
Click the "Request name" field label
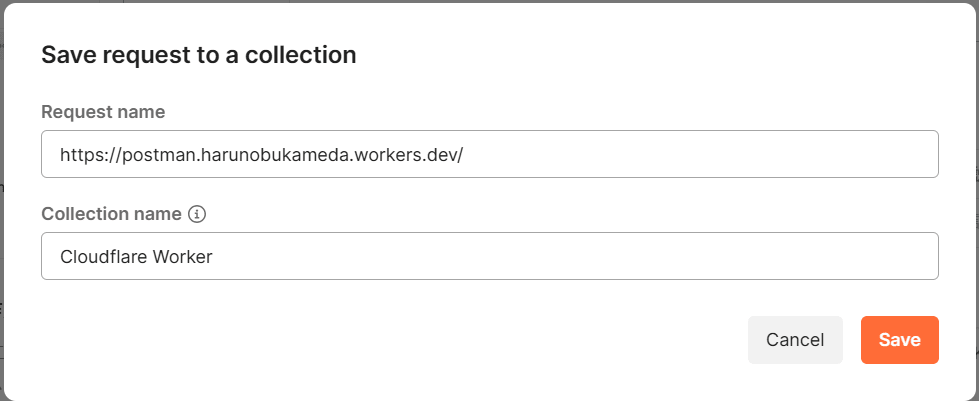103,112
